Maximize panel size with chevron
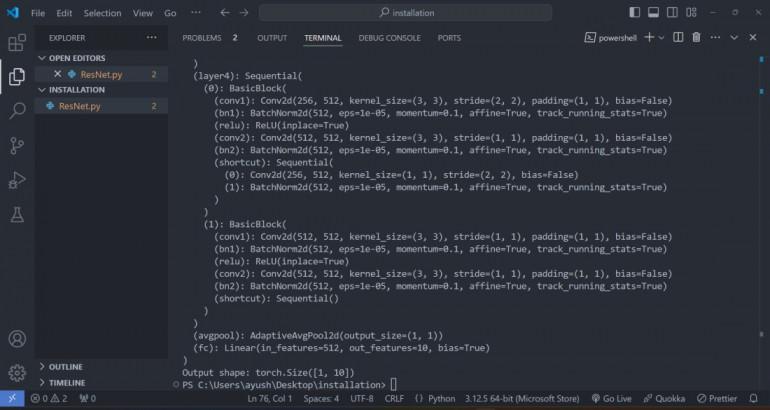 click(x=734, y=37)
